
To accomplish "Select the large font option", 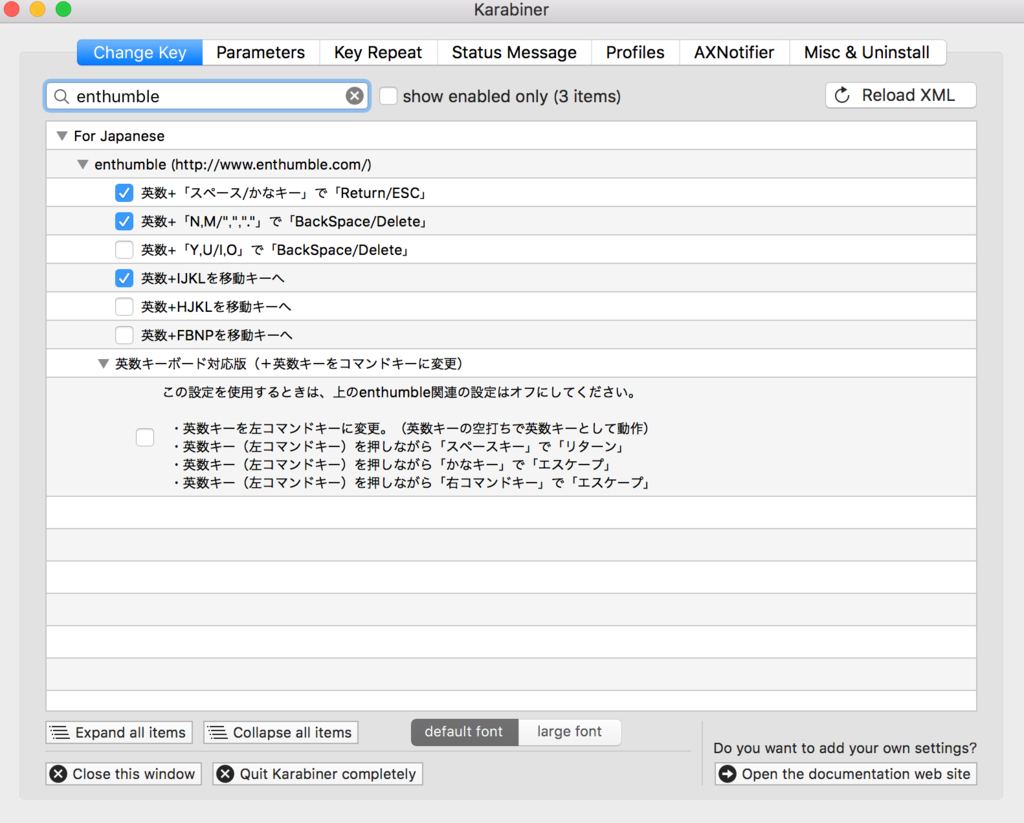I will tap(569, 732).
